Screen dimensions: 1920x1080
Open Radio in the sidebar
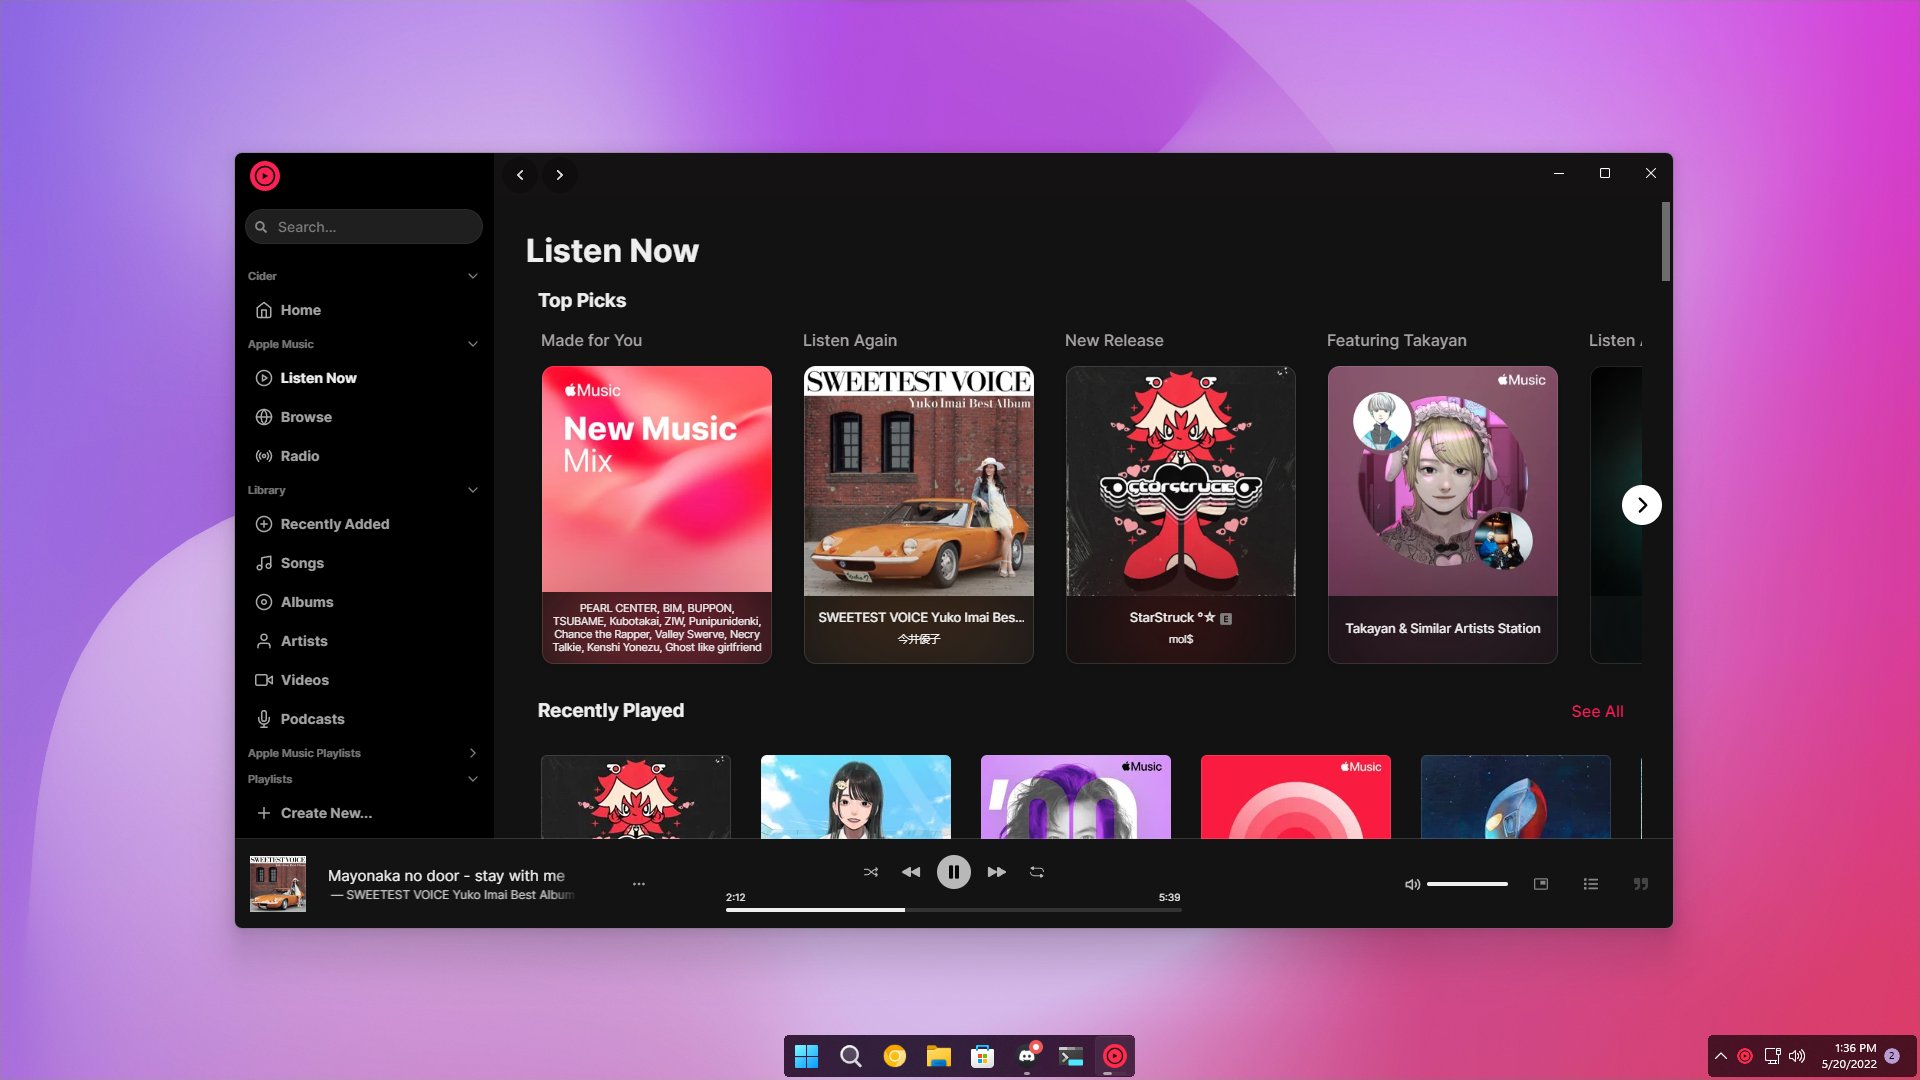click(364, 456)
